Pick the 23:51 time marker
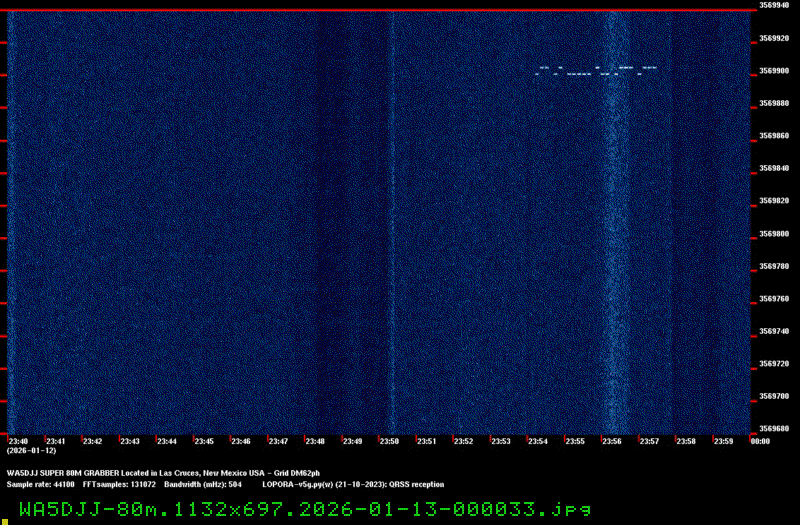This screenshot has width=800, height=525. coord(427,441)
